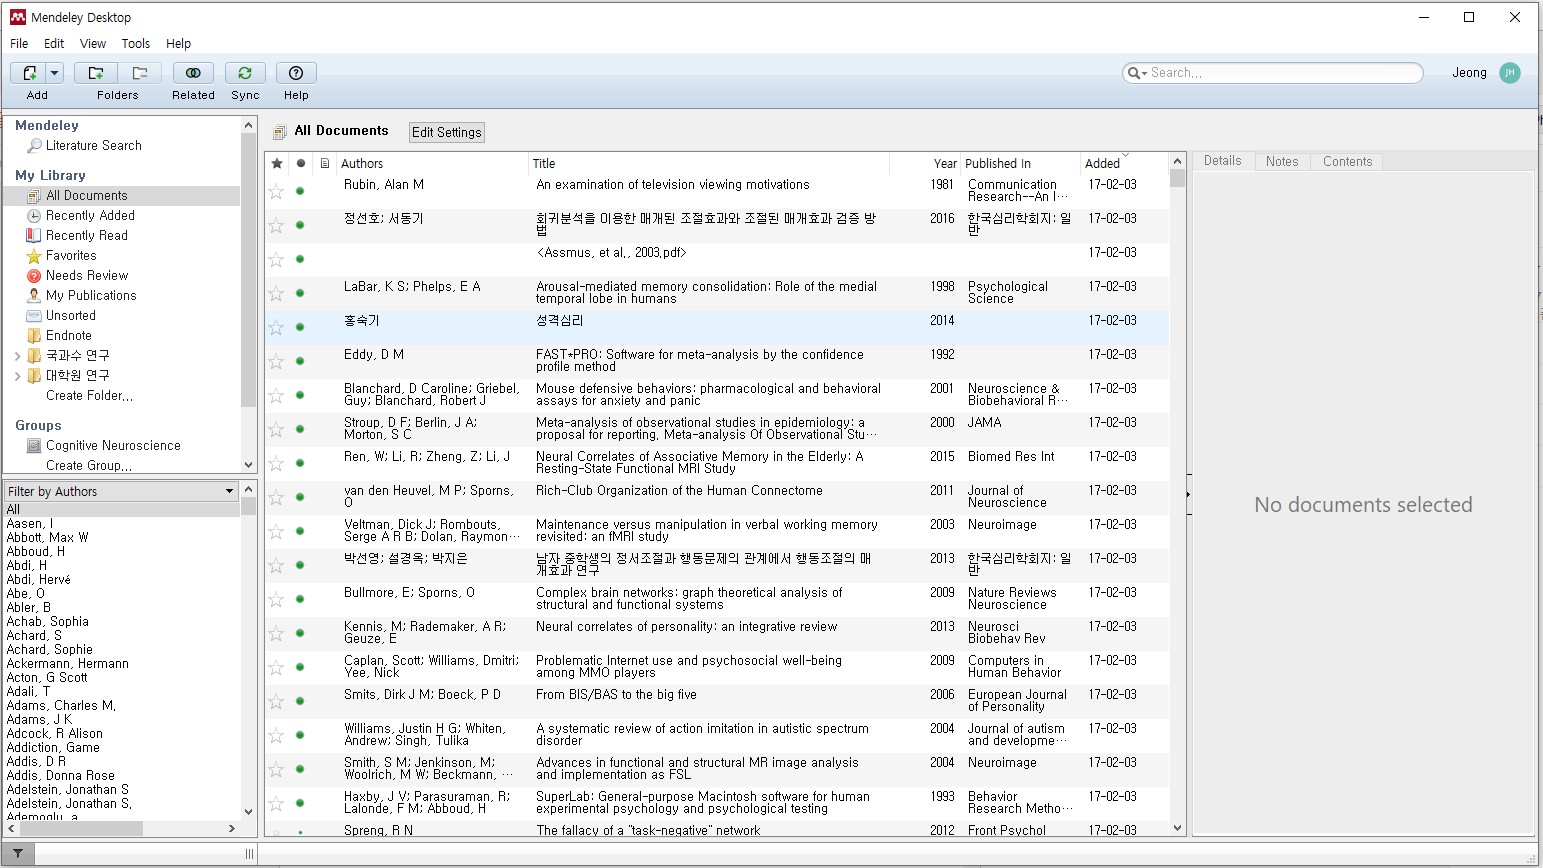Favorite the Rubin, Alan M paper star
This screenshot has height=868, width=1543.
(x=276, y=192)
